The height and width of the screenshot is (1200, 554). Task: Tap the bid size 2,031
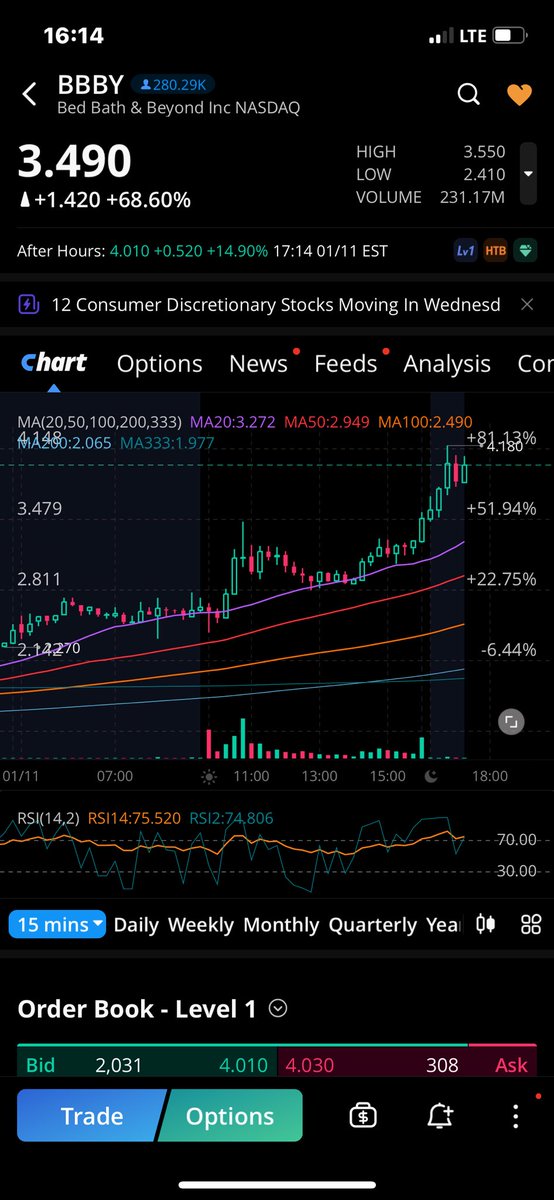click(121, 1066)
